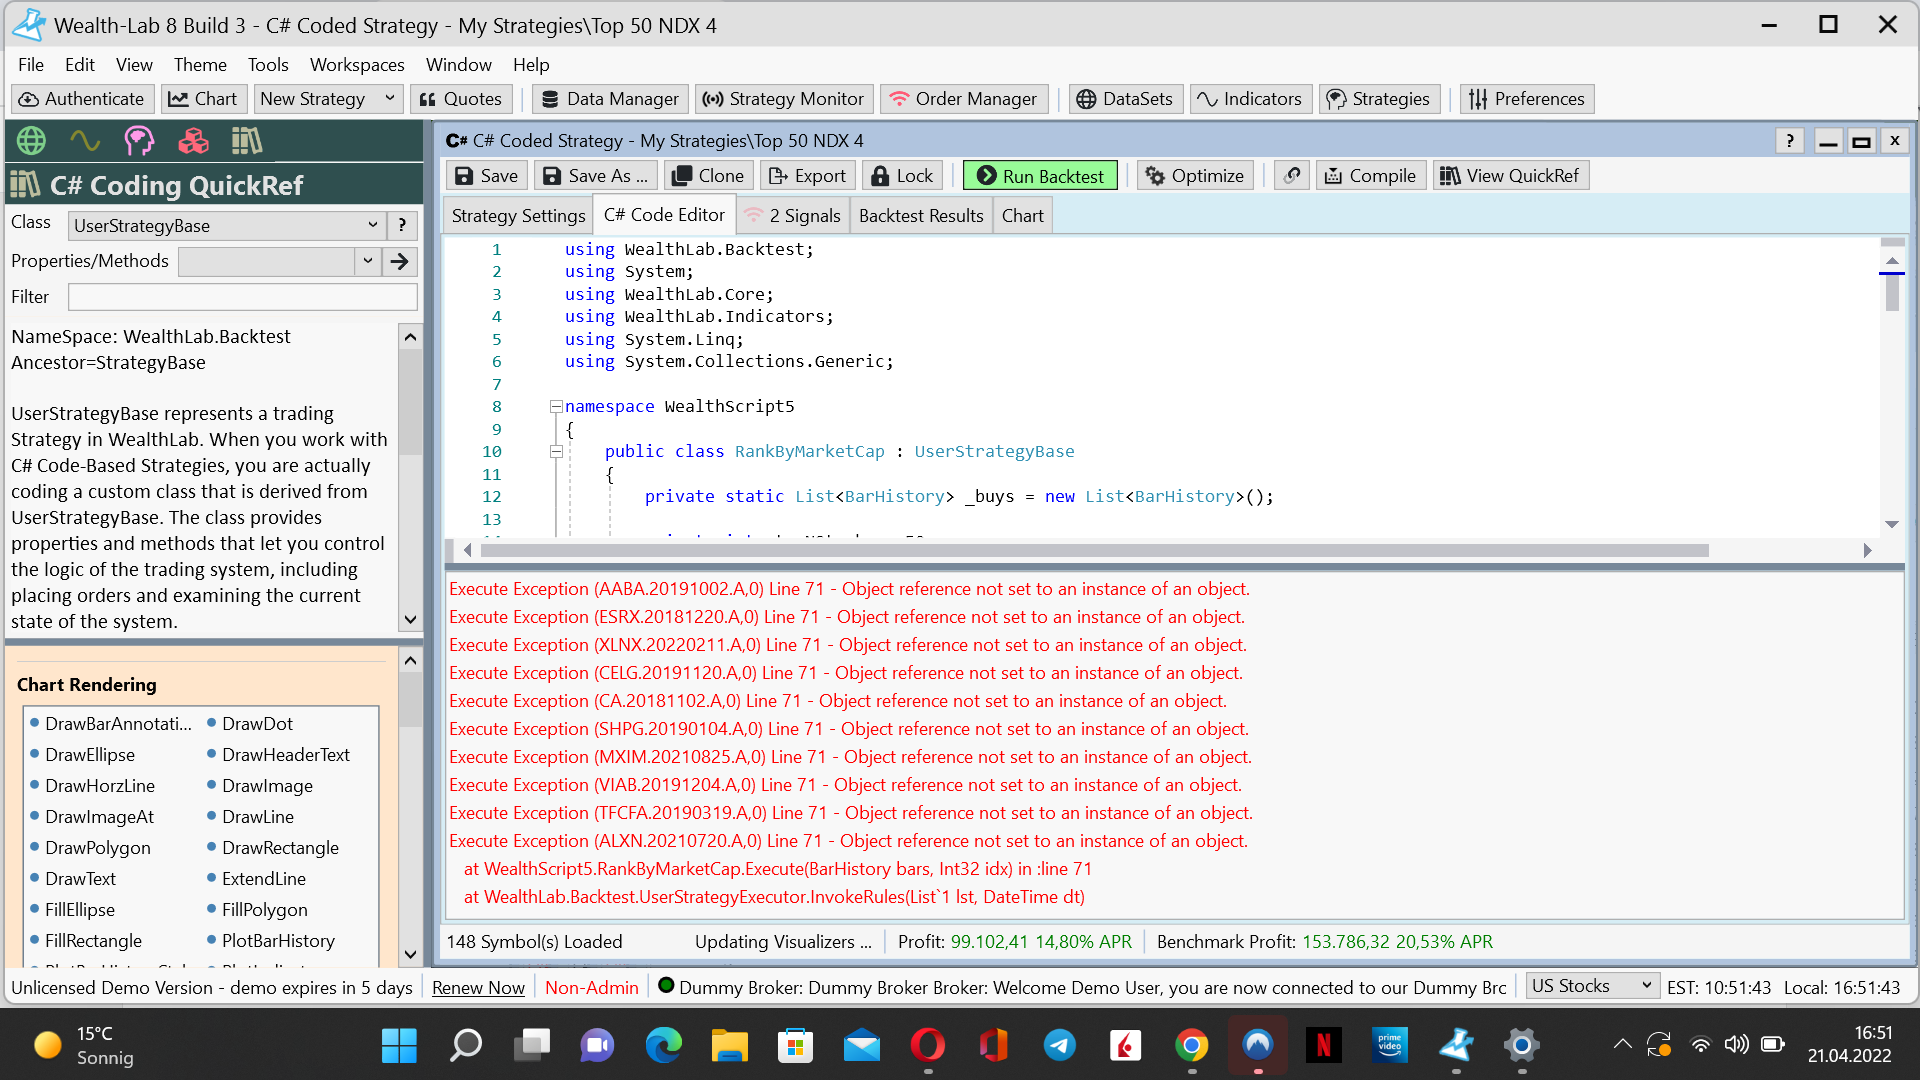Click the Filter input field

pyautogui.click(x=242, y=297)
